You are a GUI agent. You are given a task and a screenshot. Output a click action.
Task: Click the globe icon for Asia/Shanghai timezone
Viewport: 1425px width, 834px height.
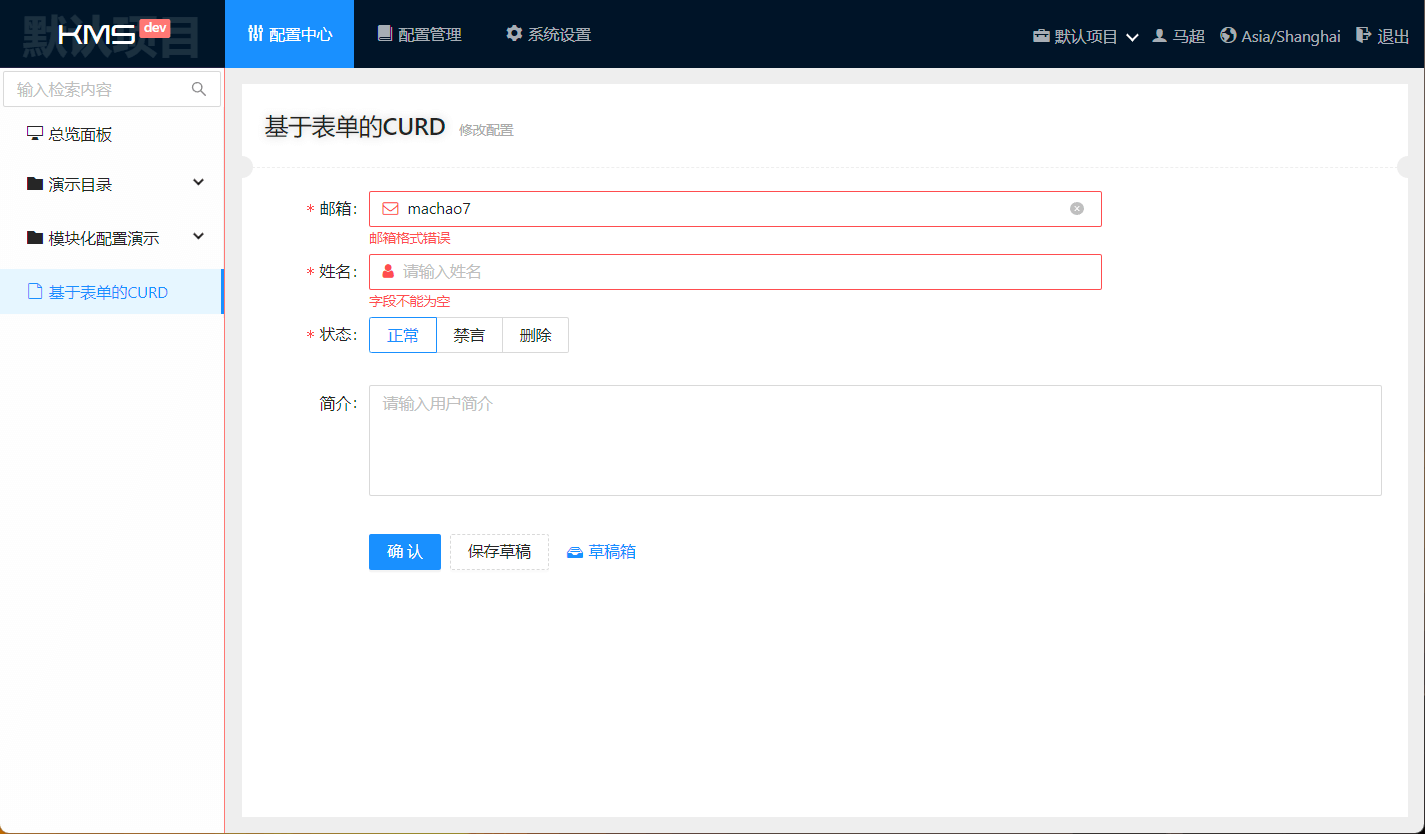pos(1228,35)
